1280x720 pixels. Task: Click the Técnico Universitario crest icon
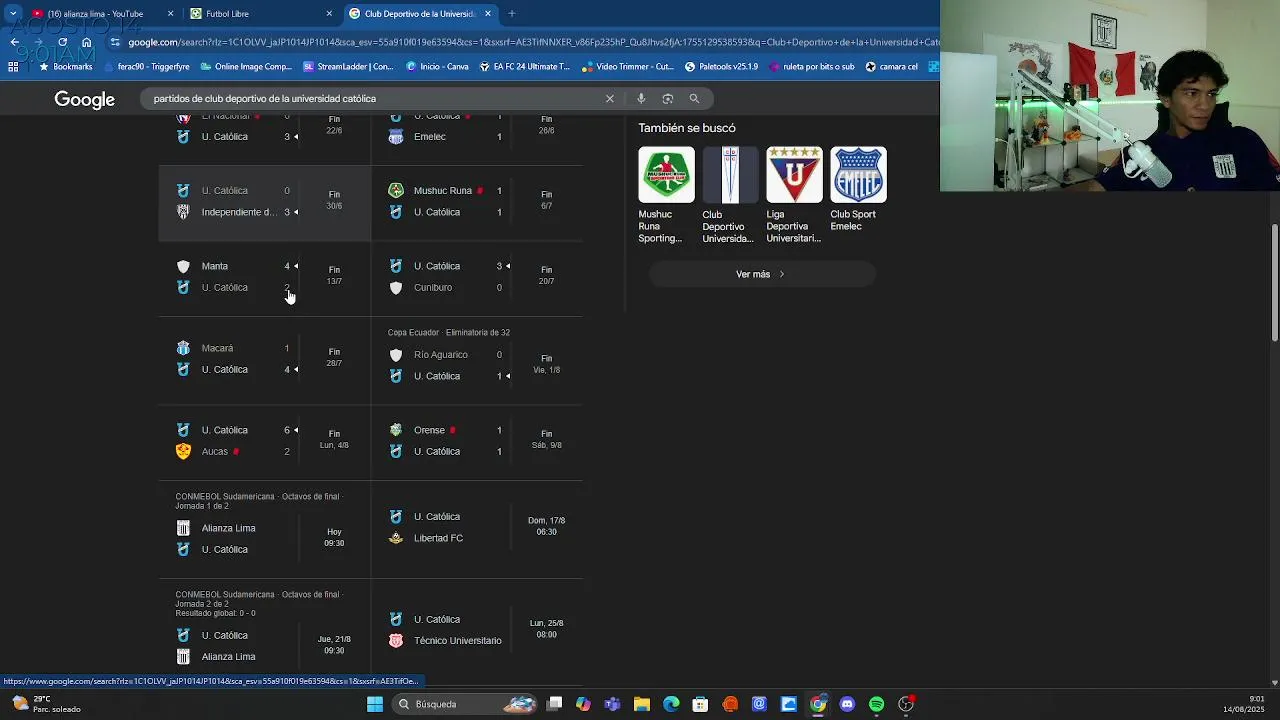point(396,641)
